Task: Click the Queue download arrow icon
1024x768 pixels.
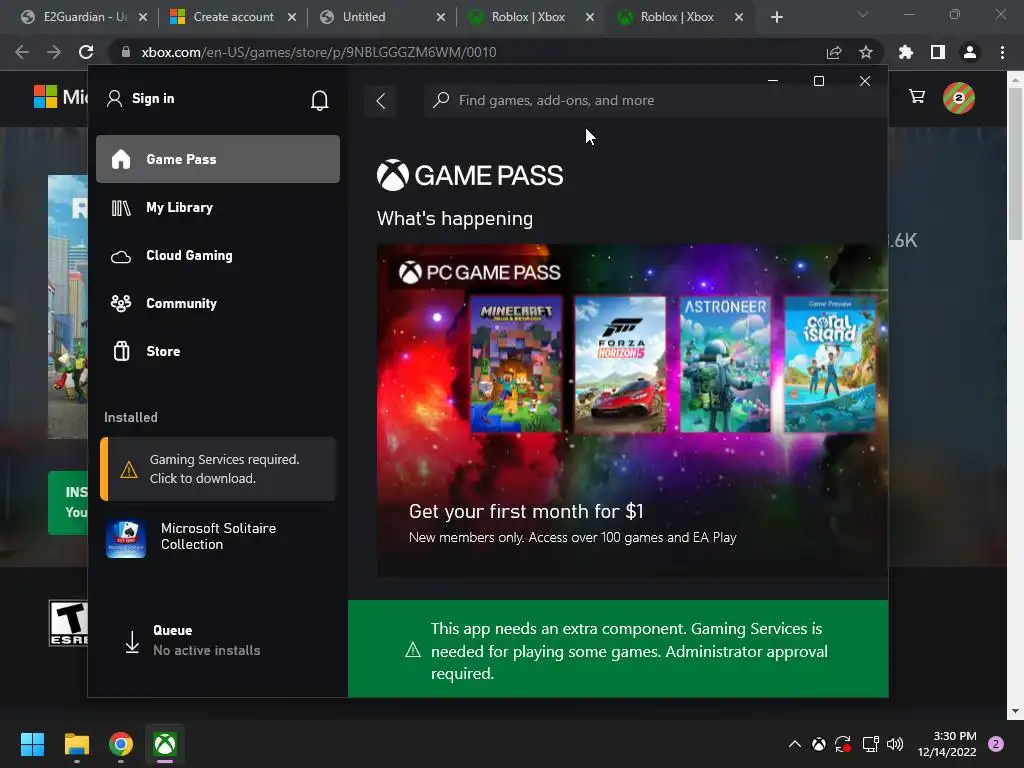Action: pos(132,642)
